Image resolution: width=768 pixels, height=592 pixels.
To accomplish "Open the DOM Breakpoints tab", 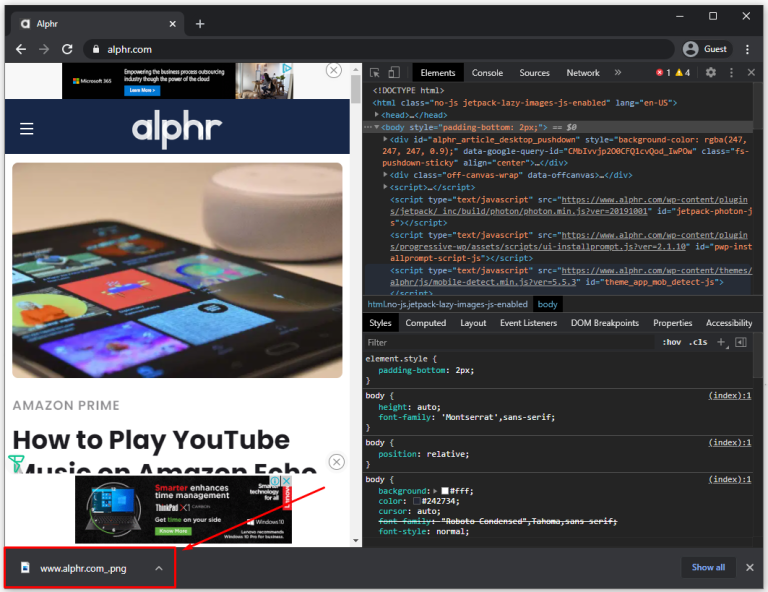I will (x=605, y=323).
